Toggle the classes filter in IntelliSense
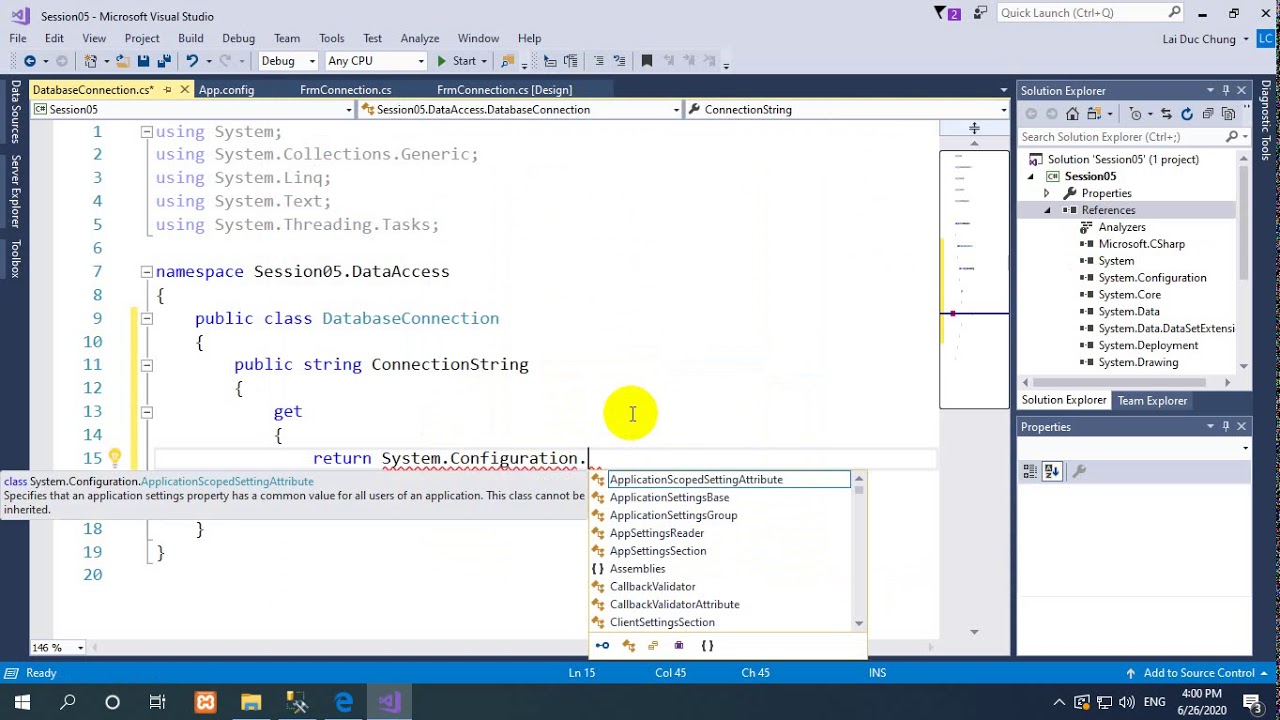The width and height of the screenshot is (1280, 720). coord(629,646)
